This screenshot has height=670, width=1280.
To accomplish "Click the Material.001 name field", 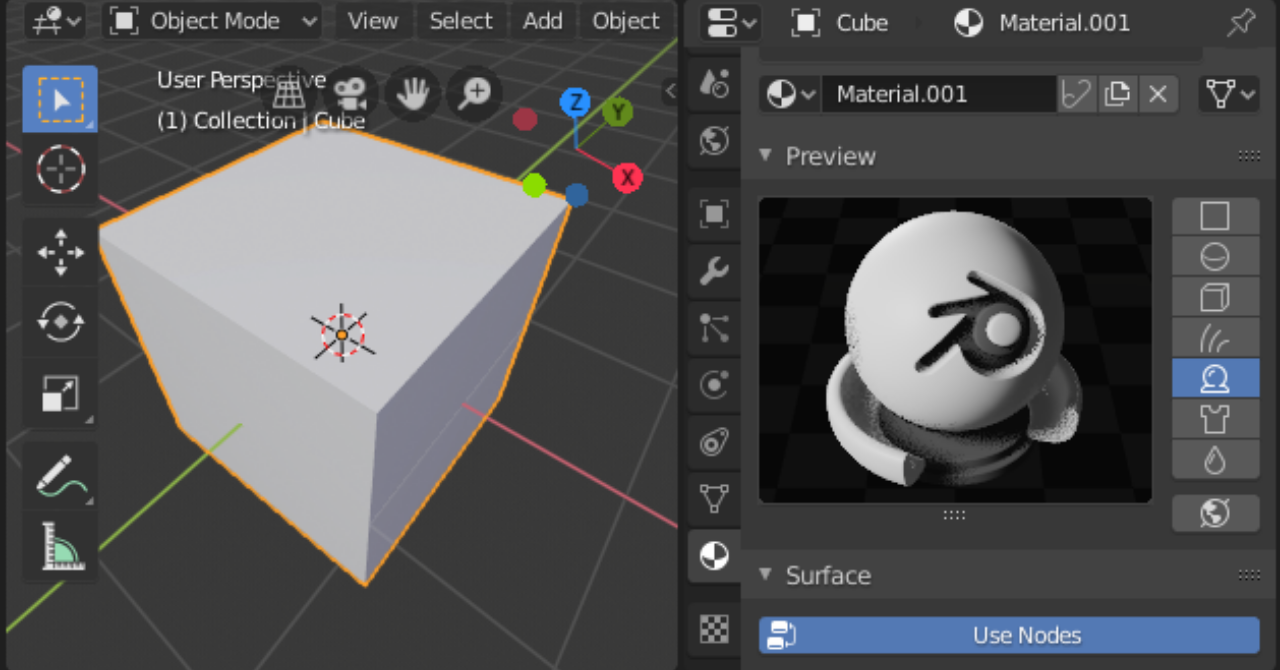I will pos(939,95).
